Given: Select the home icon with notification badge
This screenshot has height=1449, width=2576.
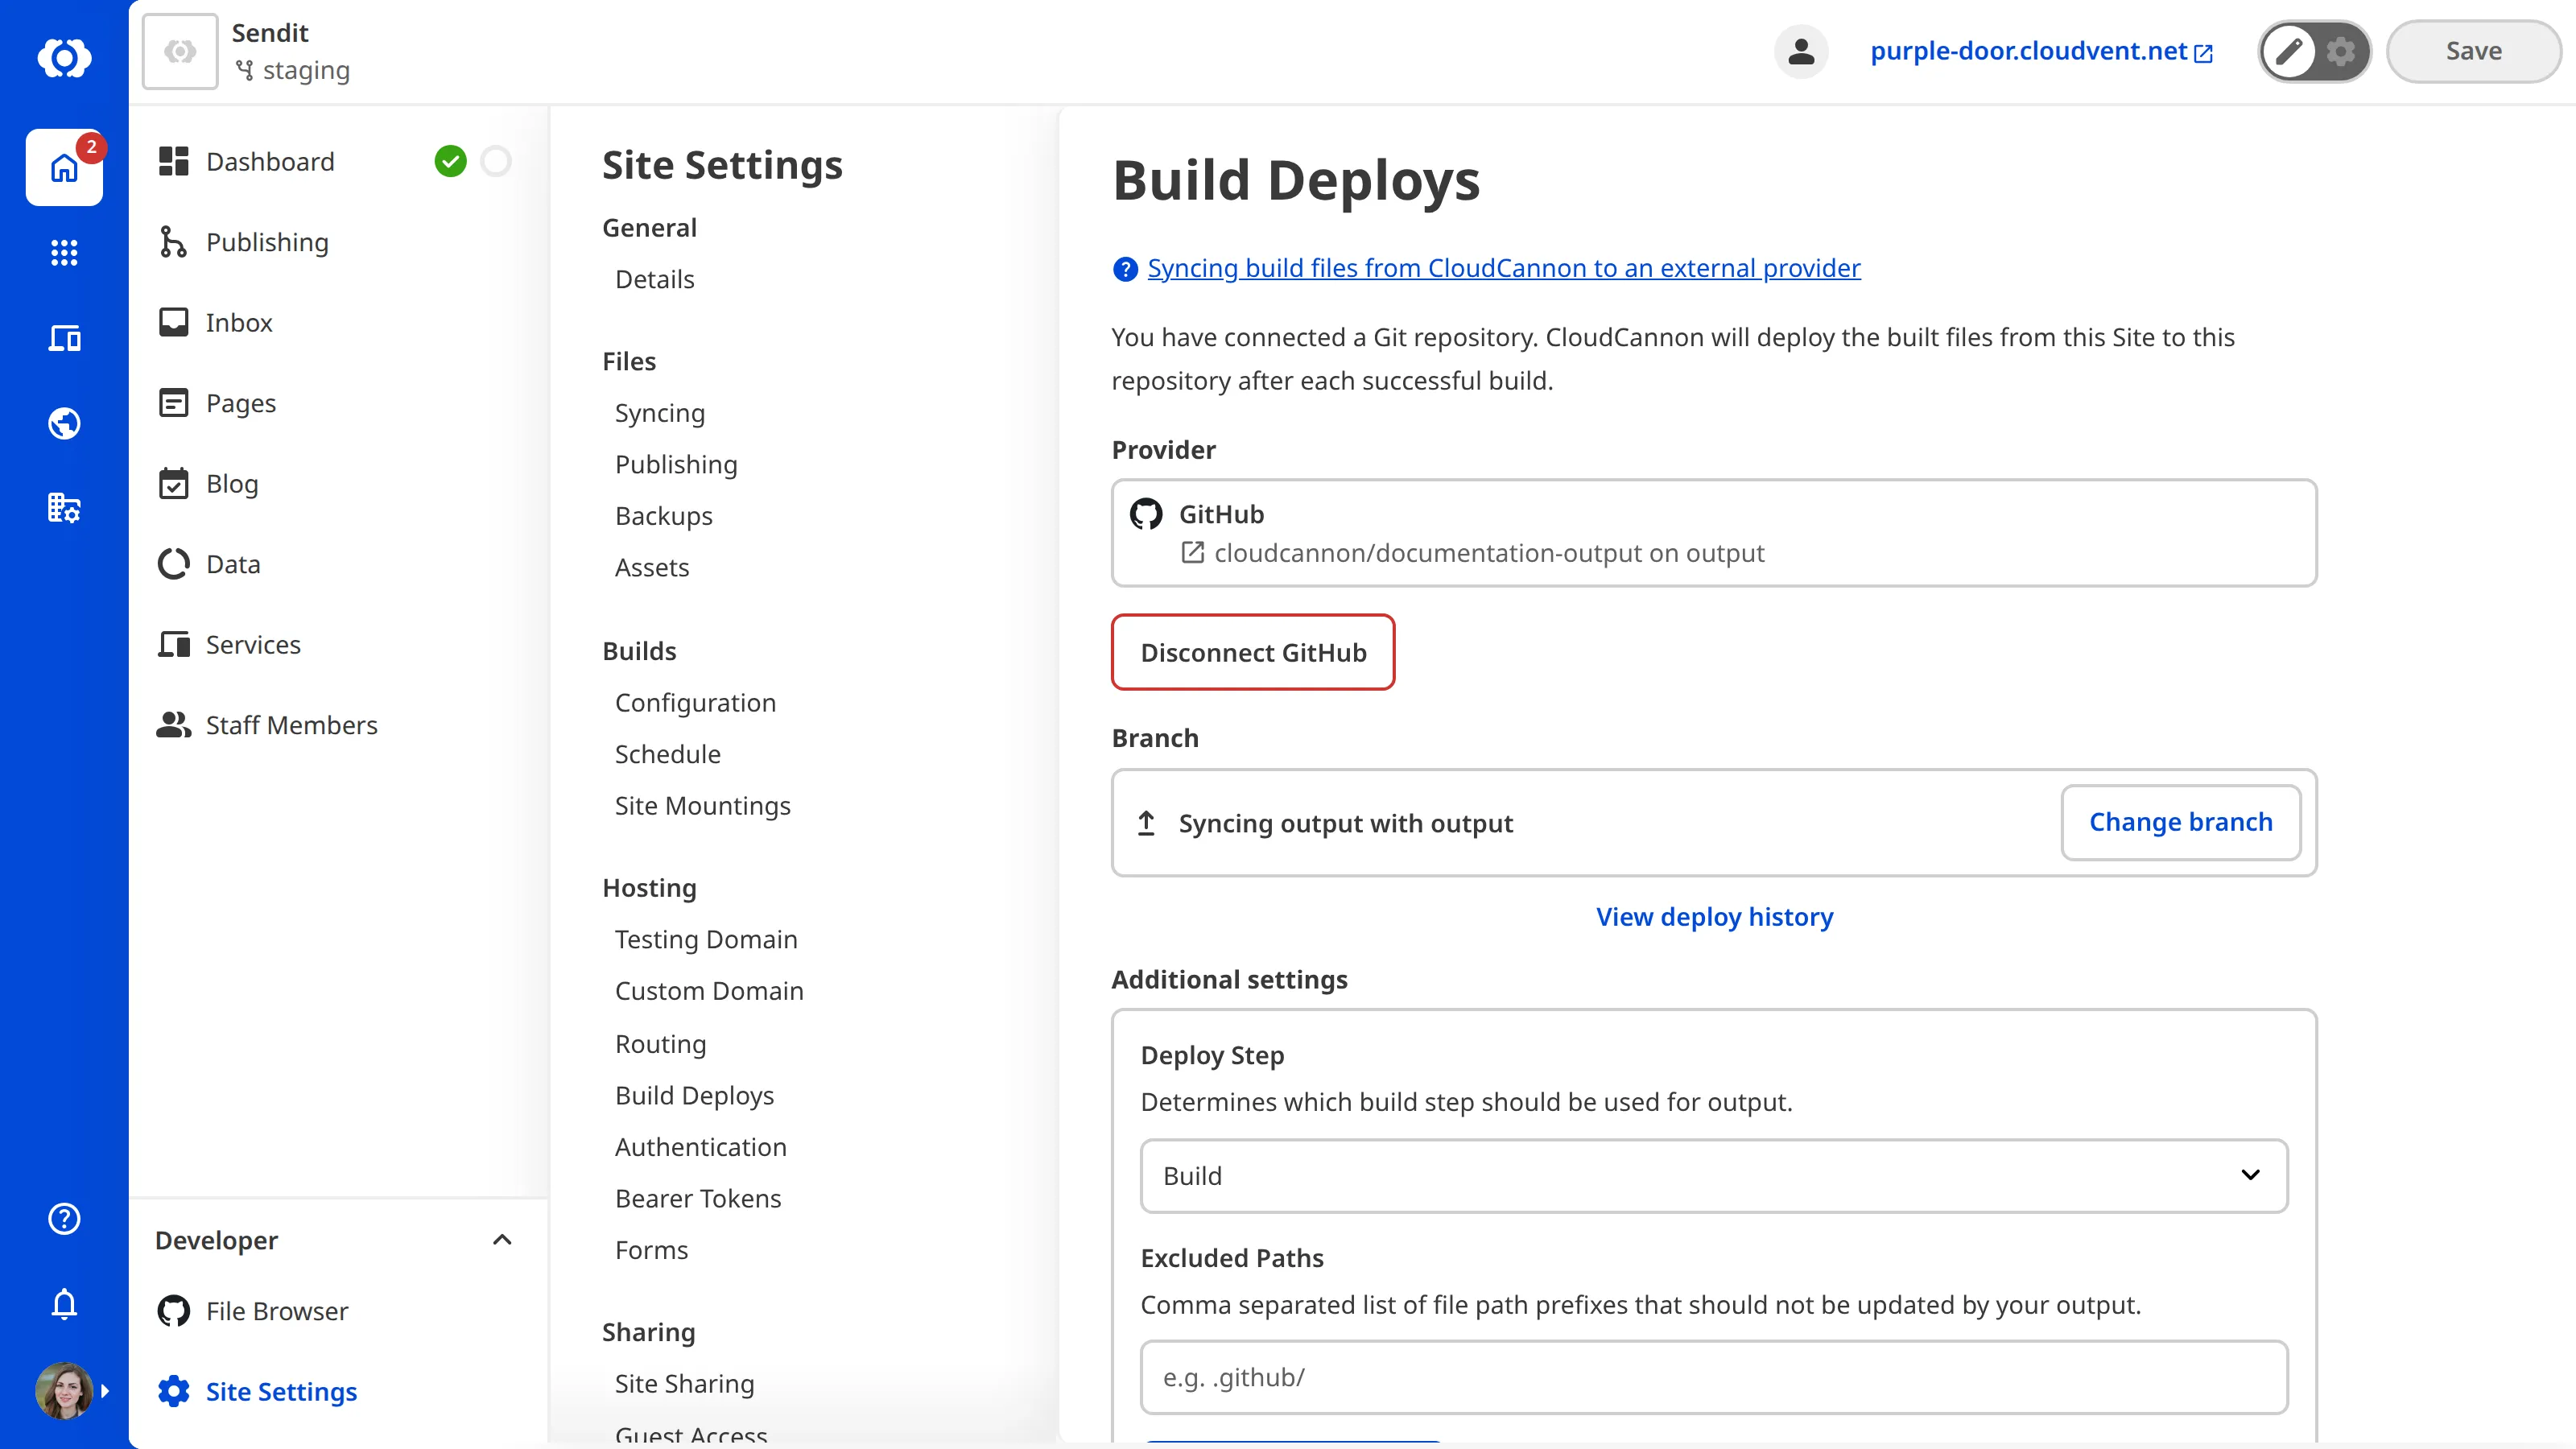Looking at the screenshot, I should [x=64, y=167].
